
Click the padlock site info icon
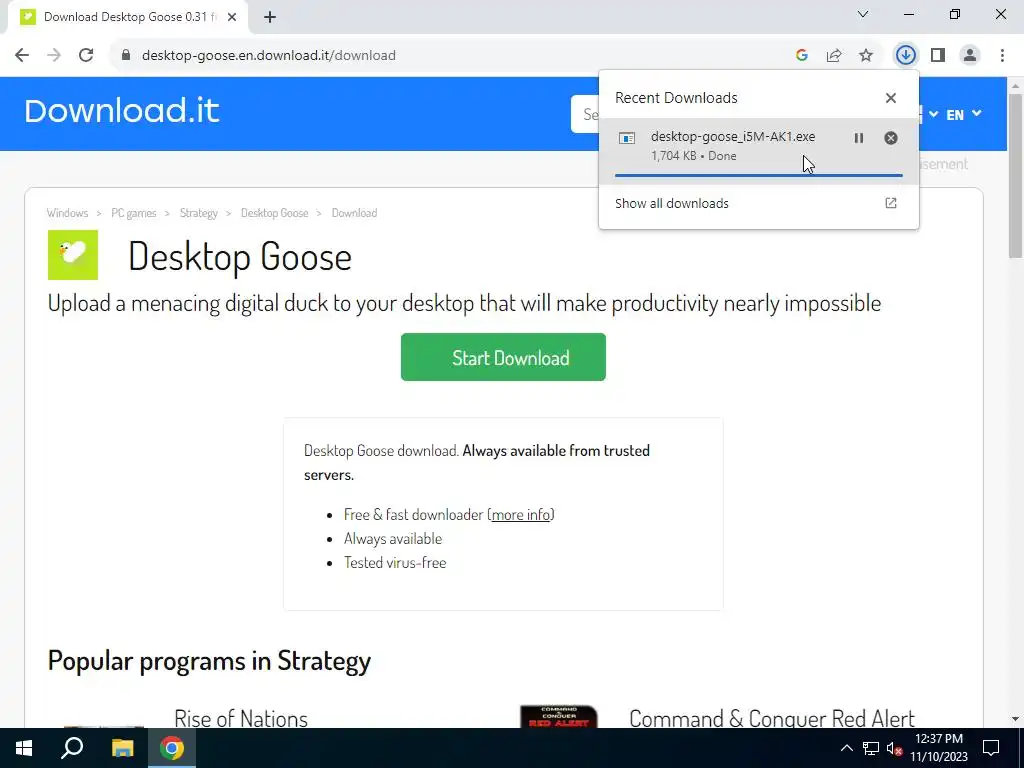(125, 56)
